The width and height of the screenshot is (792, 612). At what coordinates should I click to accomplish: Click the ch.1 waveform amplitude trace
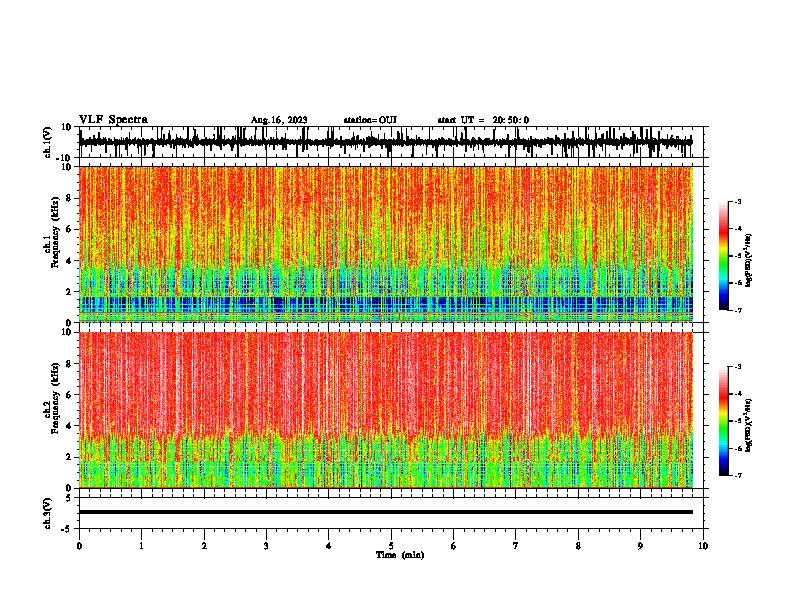(x=385, y=142)
